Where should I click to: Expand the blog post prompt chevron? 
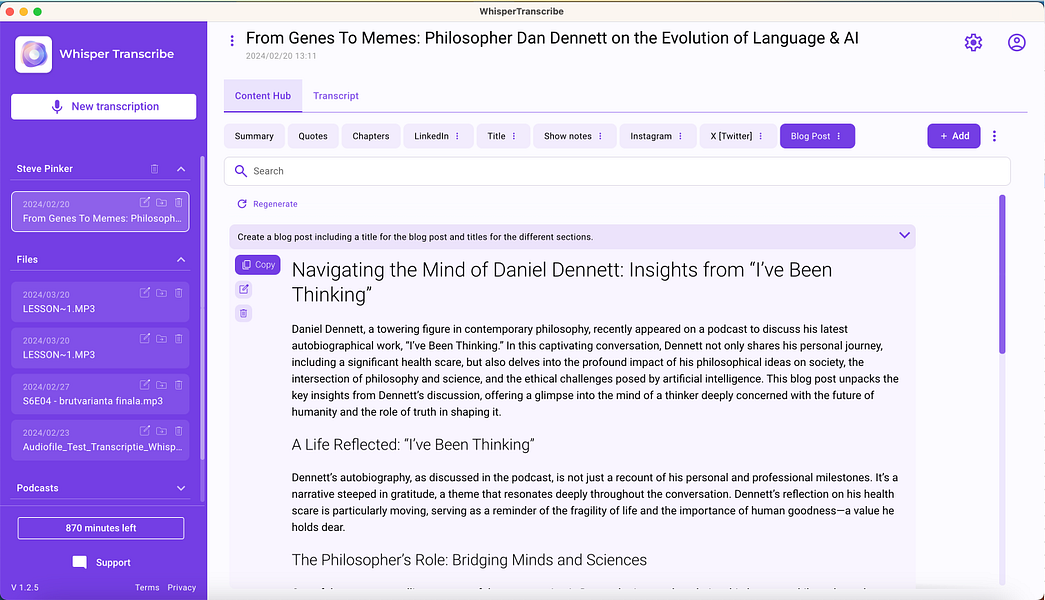click(904, 235)
